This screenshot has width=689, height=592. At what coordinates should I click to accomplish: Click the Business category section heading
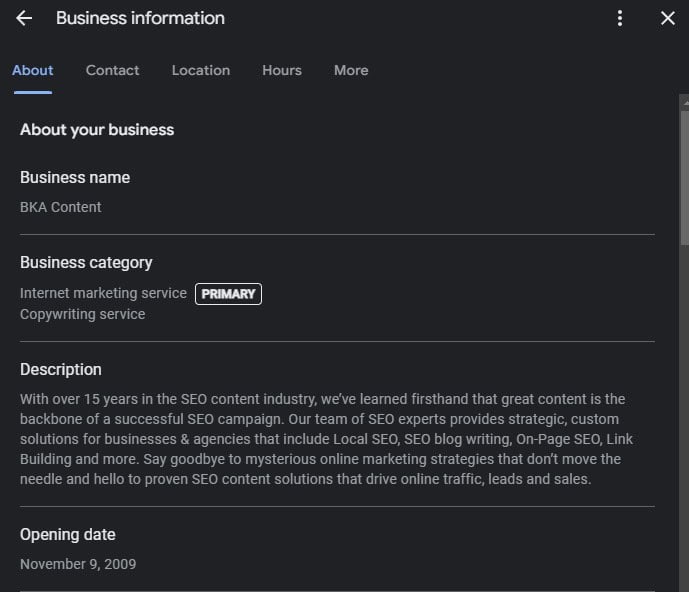pos(86,262)
